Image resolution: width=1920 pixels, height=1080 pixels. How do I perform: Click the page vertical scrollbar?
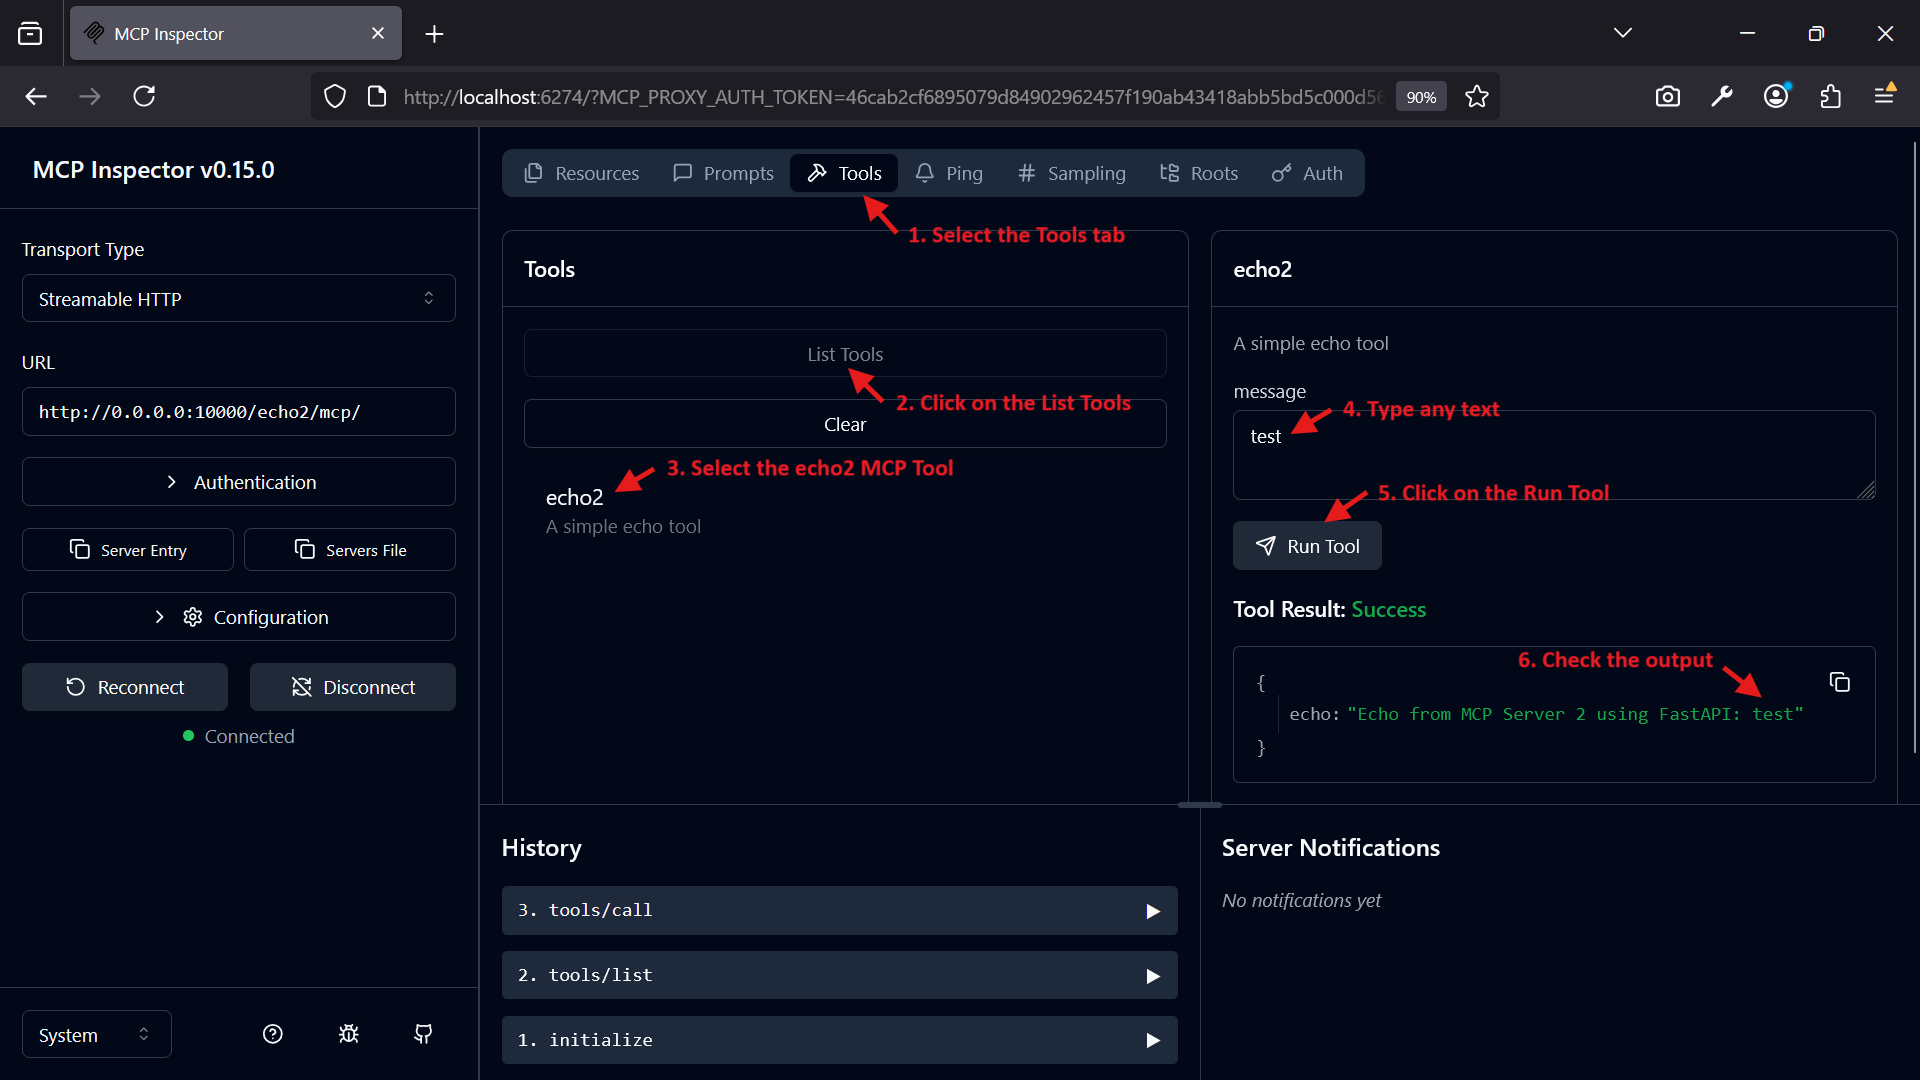pos(1915,447)
